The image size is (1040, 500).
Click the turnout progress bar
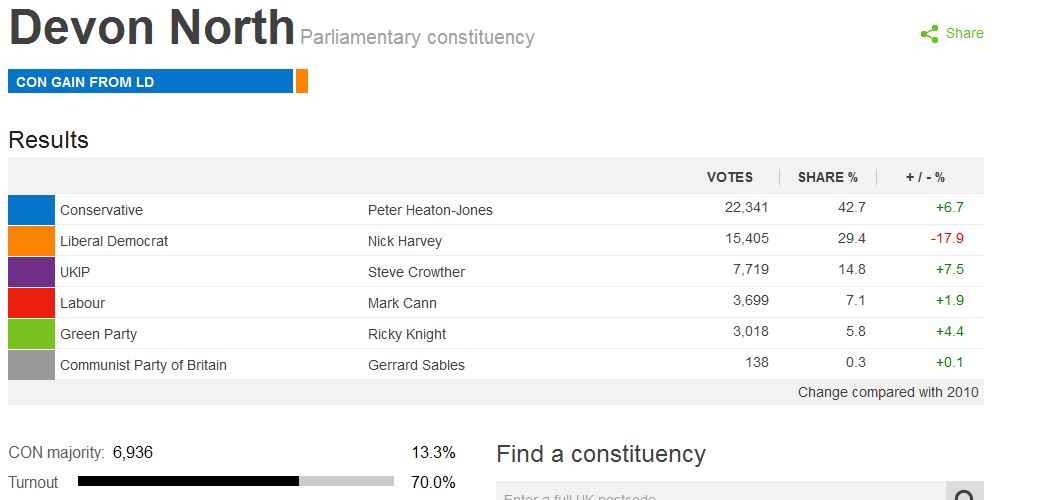[x=235, y=482]
